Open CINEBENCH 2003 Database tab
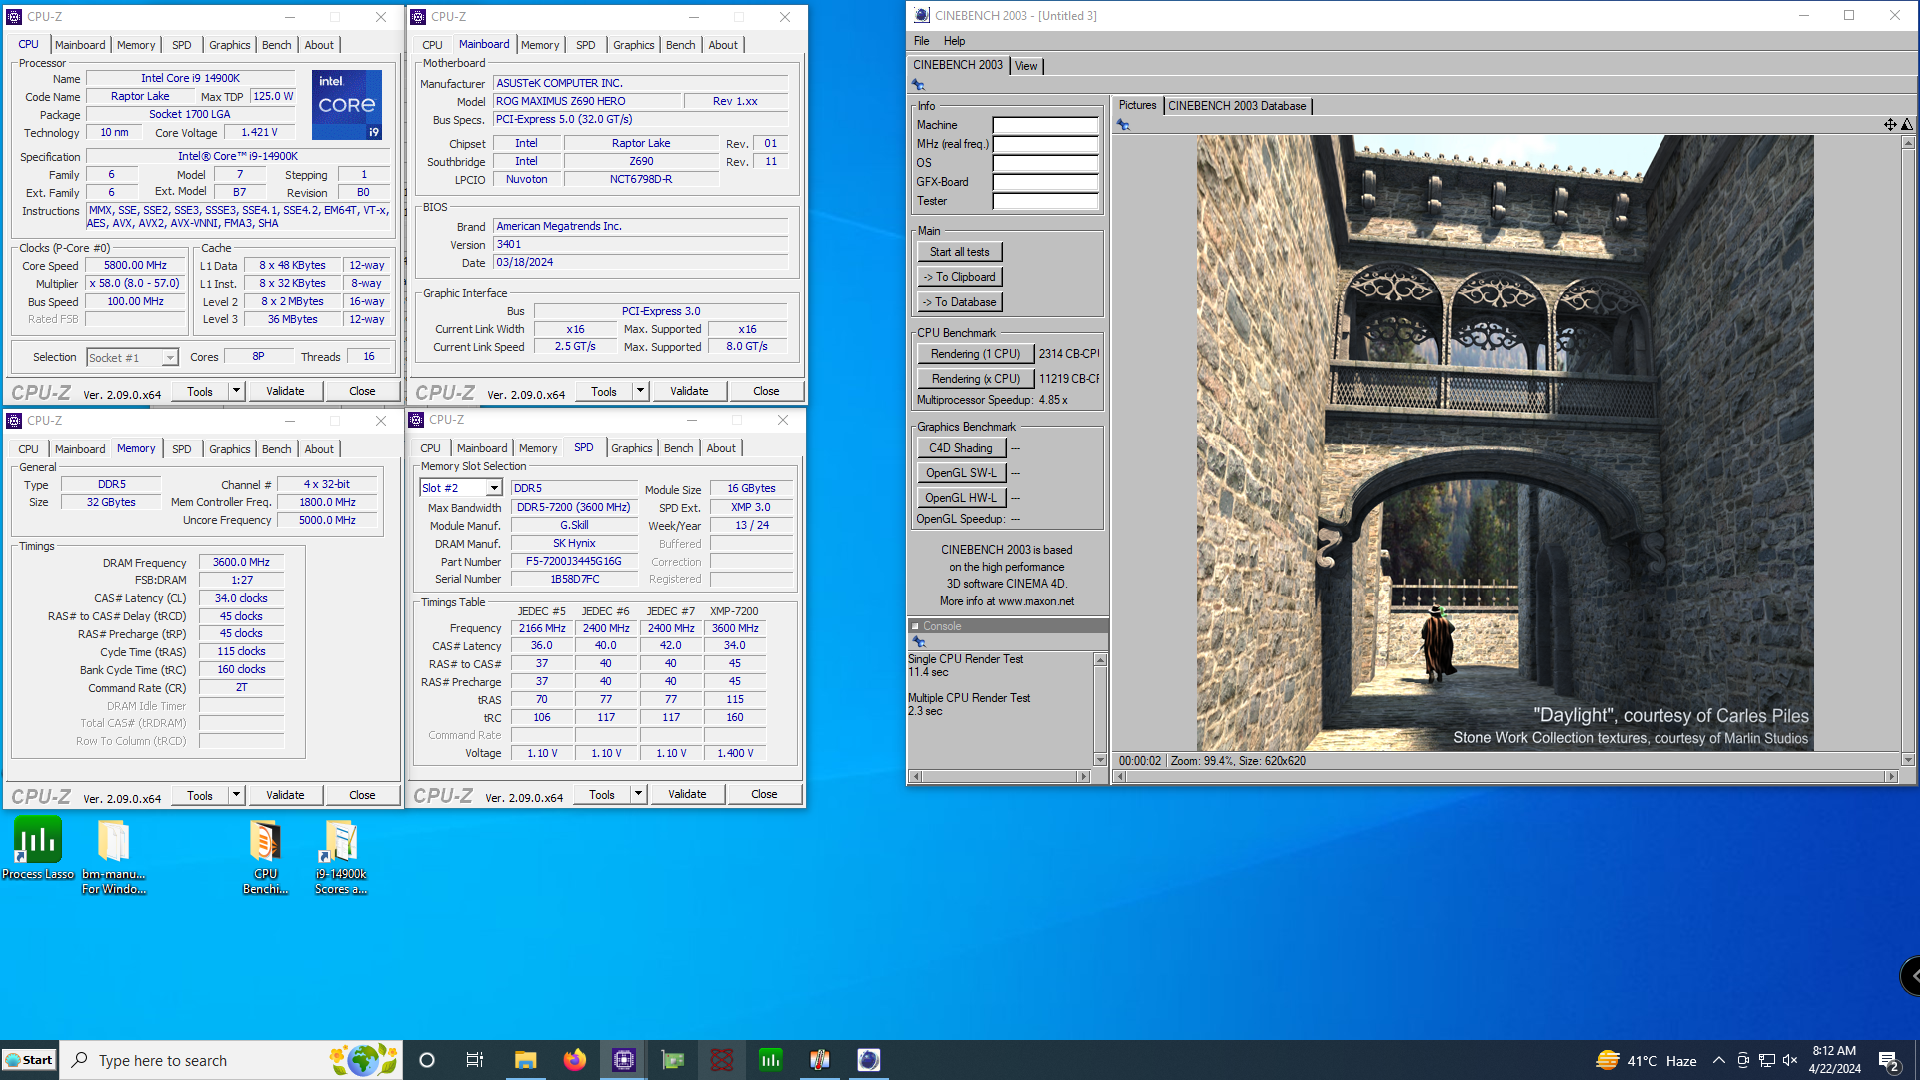The width and height of the screenshot is (1920, 1080). pos(1237,106)
